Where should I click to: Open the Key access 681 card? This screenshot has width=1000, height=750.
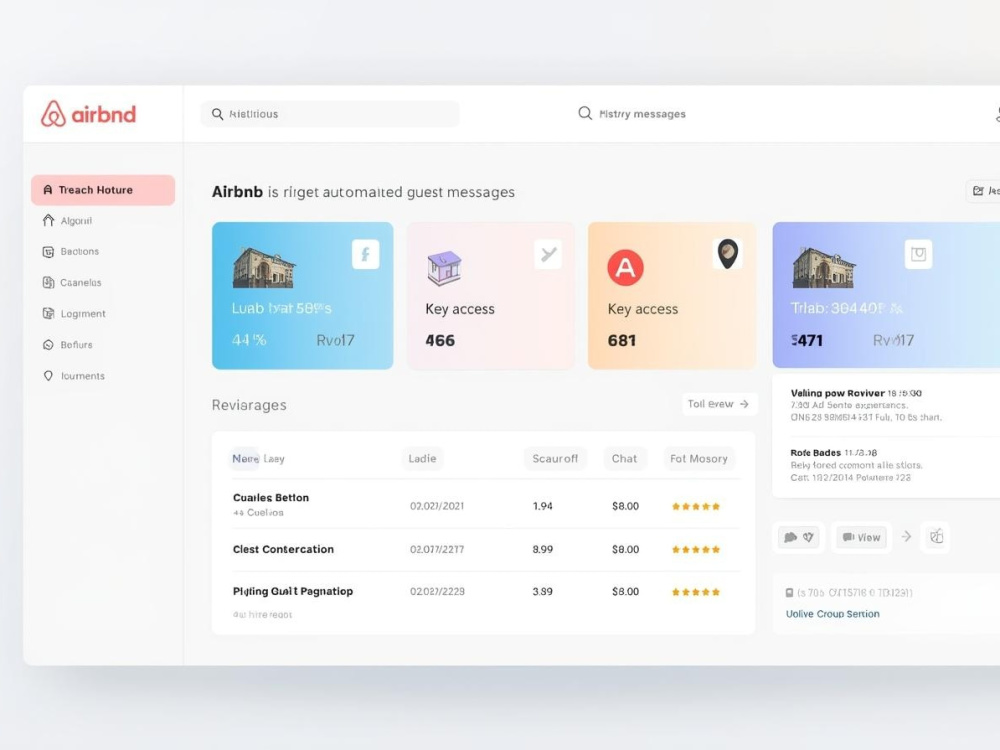[672, 296]
